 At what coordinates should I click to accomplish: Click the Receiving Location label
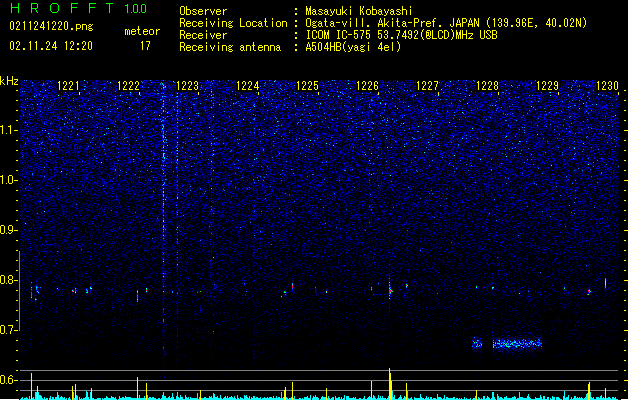[233, 23]
